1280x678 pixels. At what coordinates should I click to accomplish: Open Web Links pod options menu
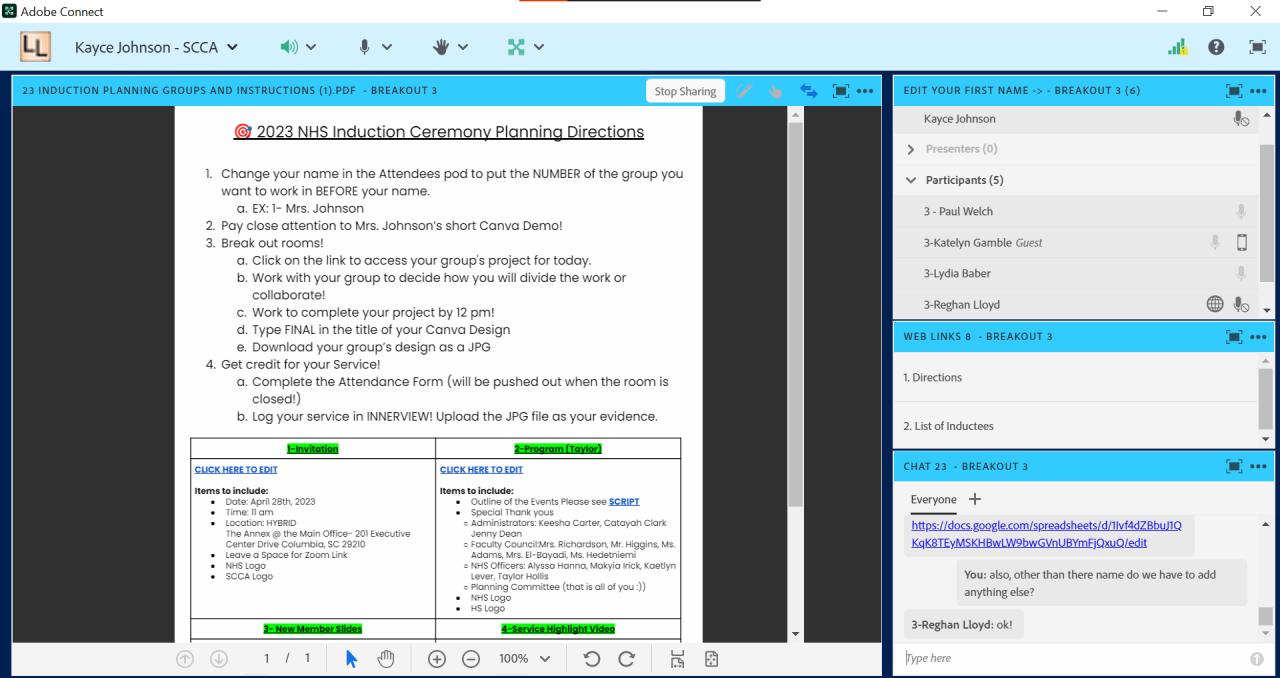point(1258,337)
